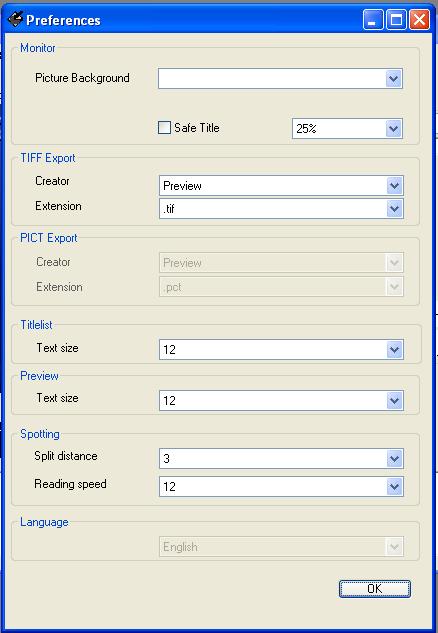Image resolution: width=438 pixels, height=633 pixels.
Task: Expand the TIFF Extension .tif dropdown arrow
Action: [394, 209]
